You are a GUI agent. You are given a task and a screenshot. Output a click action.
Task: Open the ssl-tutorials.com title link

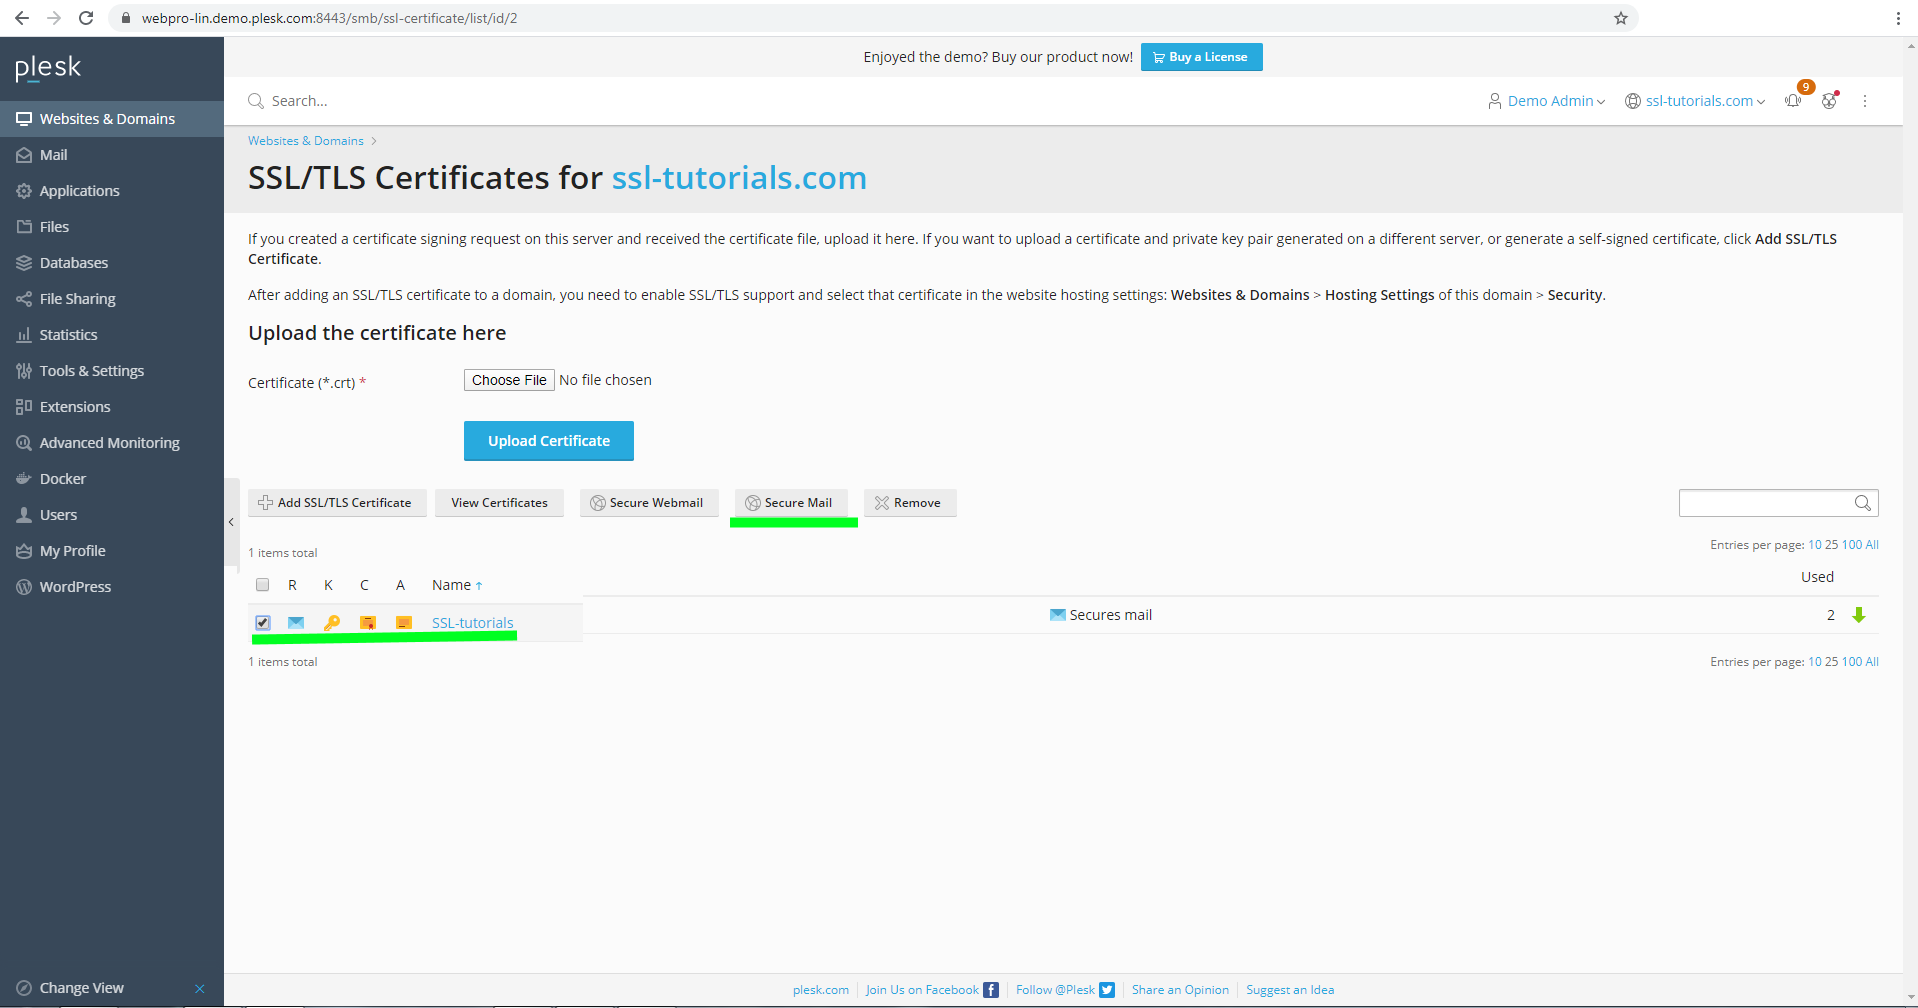(739, 178)
